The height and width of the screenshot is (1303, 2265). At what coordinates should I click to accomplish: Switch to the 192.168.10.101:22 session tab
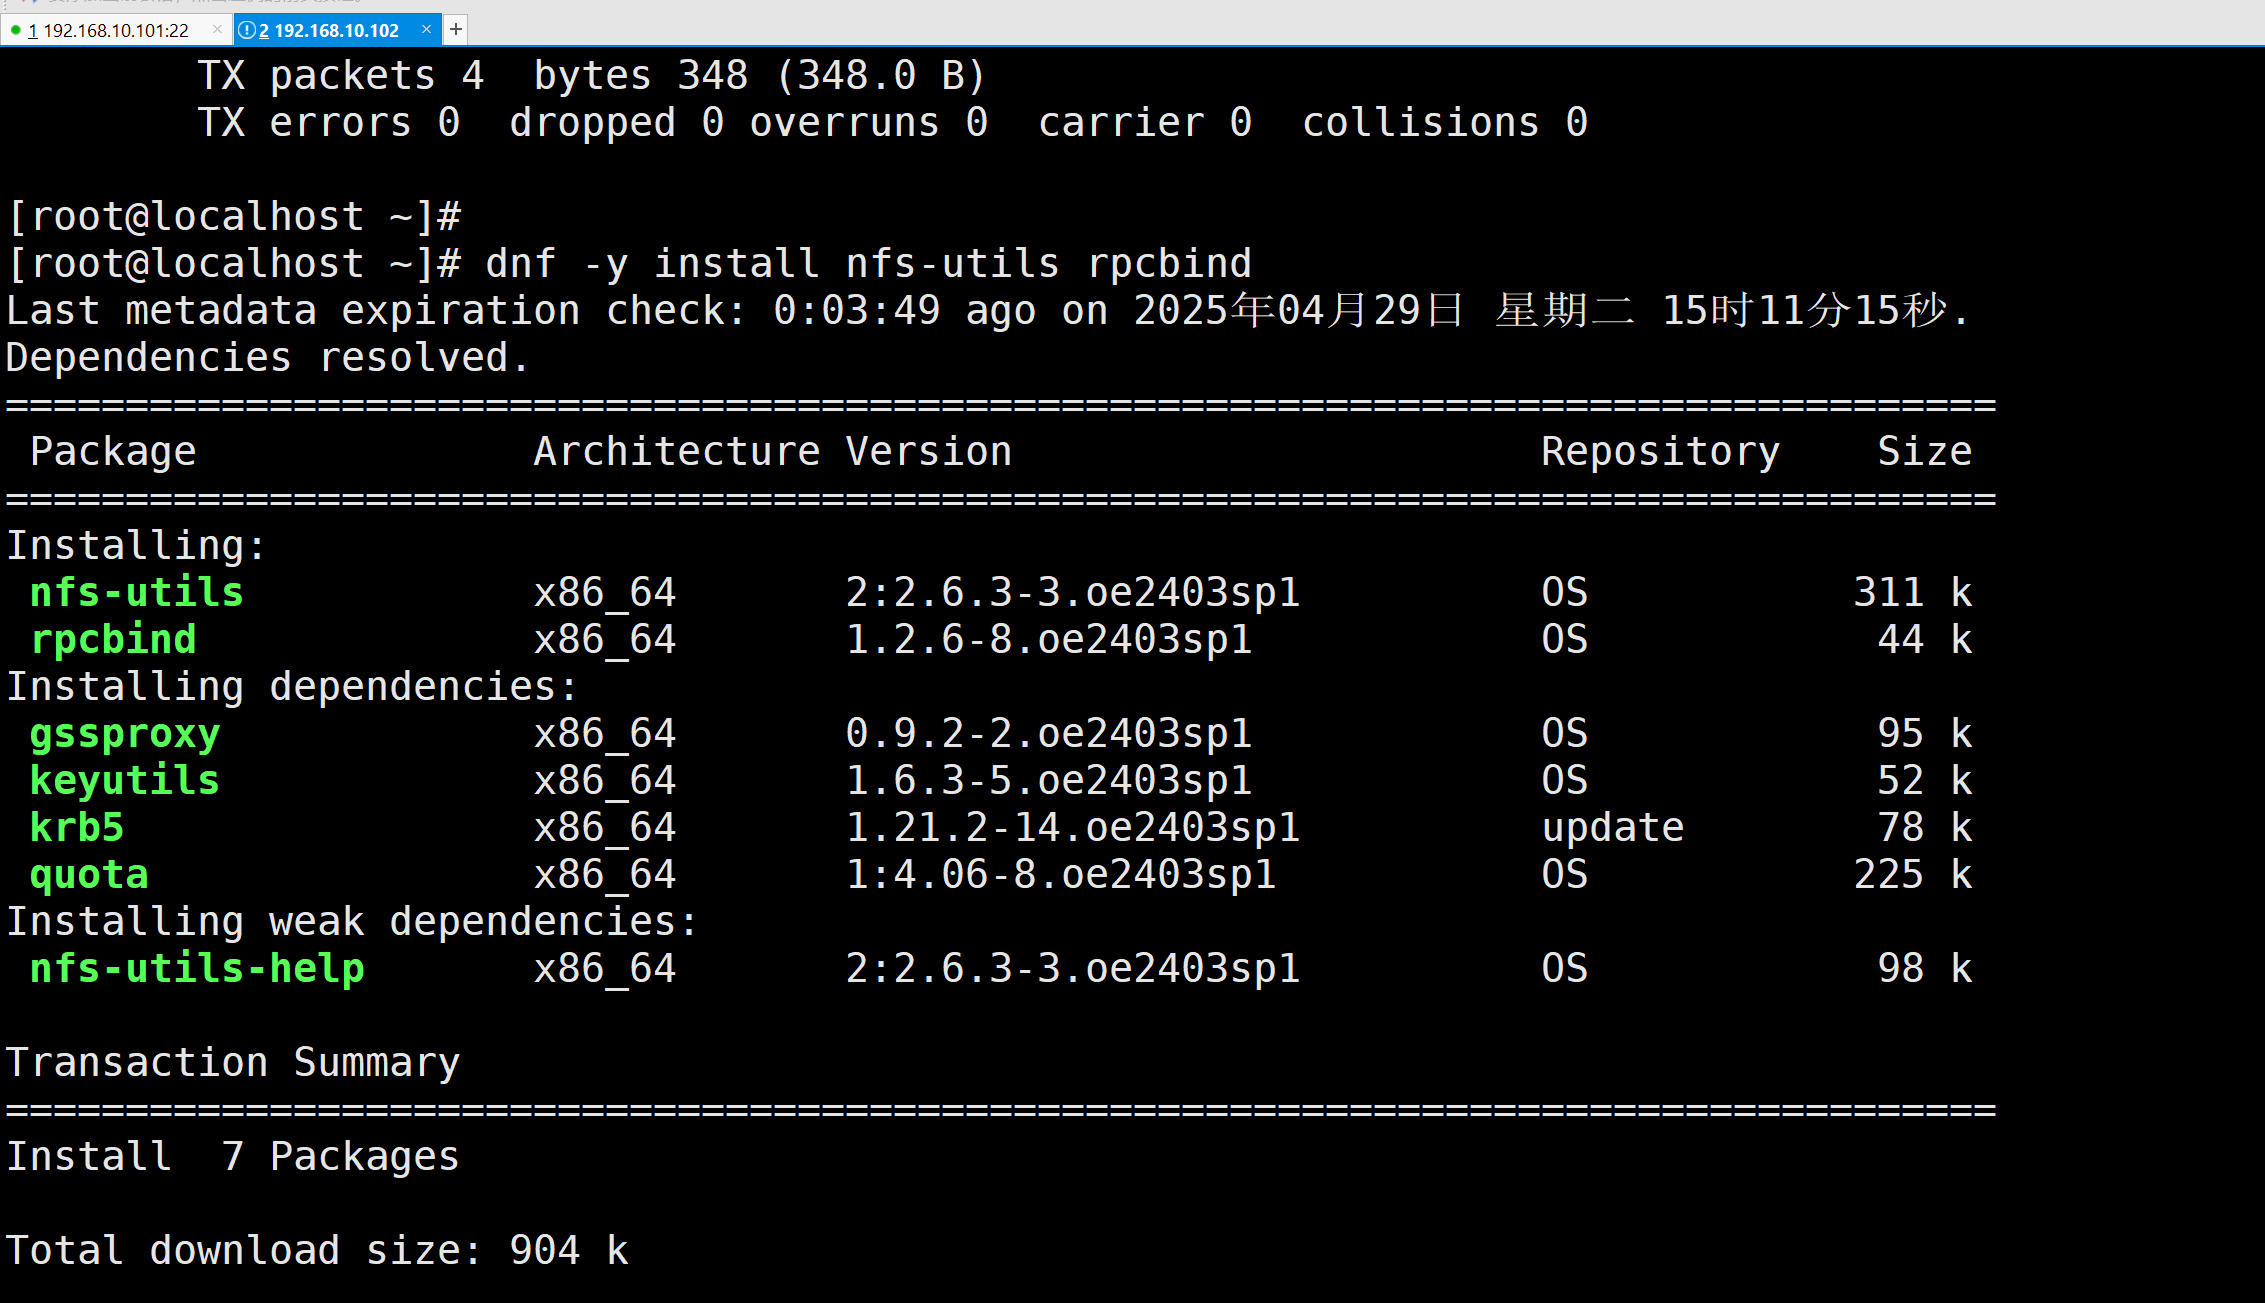click(x=110, y=30)
